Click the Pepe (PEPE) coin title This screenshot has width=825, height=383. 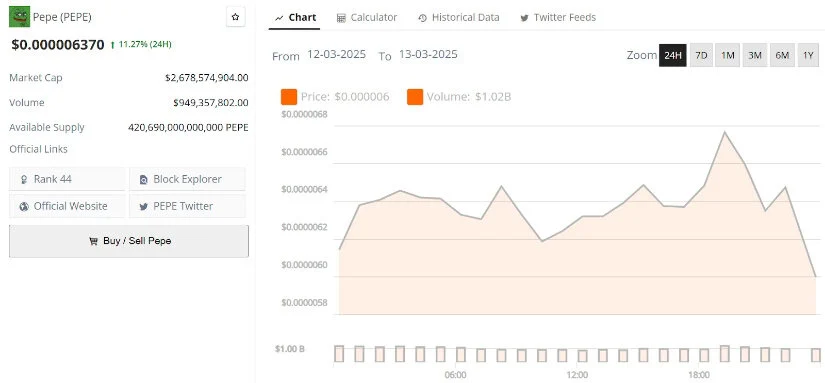point(62,17)
